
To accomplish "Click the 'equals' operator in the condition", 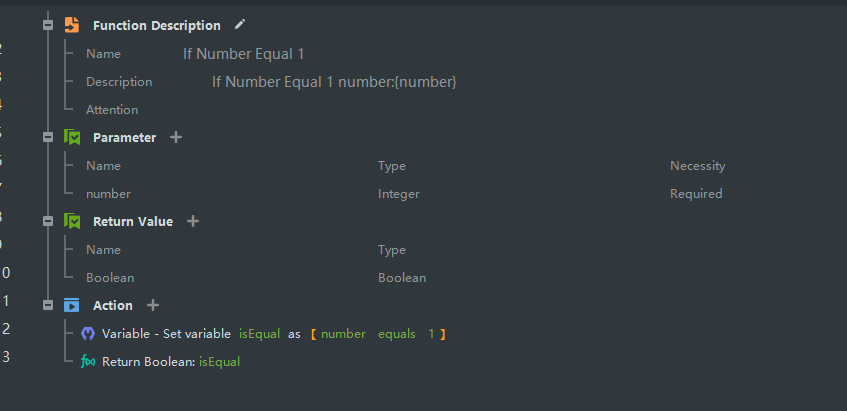I will click(x=396, y=333).
